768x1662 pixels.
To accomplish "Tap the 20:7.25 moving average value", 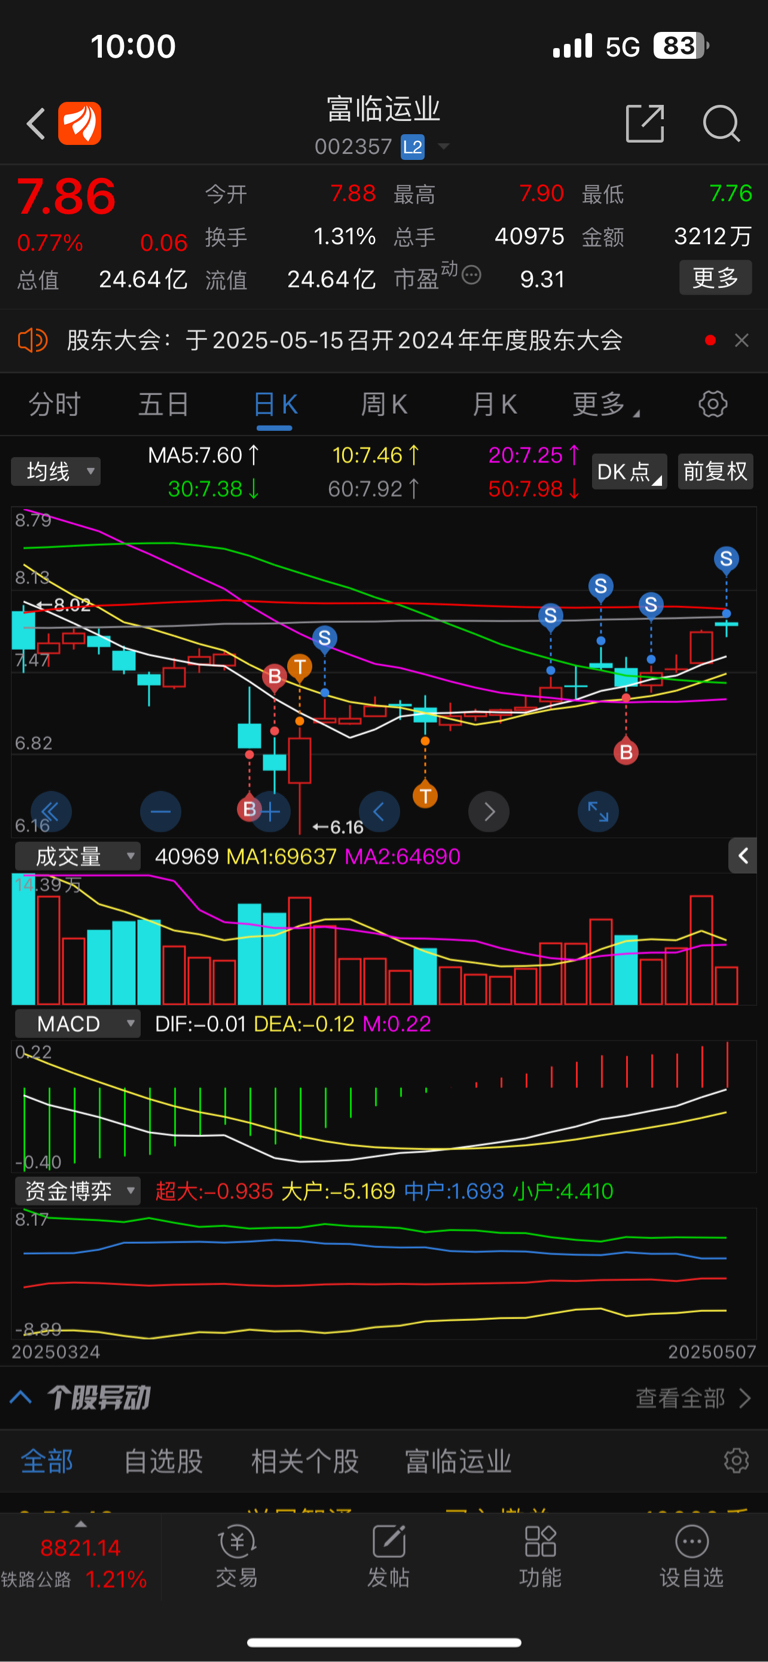I will coord(534,456).
